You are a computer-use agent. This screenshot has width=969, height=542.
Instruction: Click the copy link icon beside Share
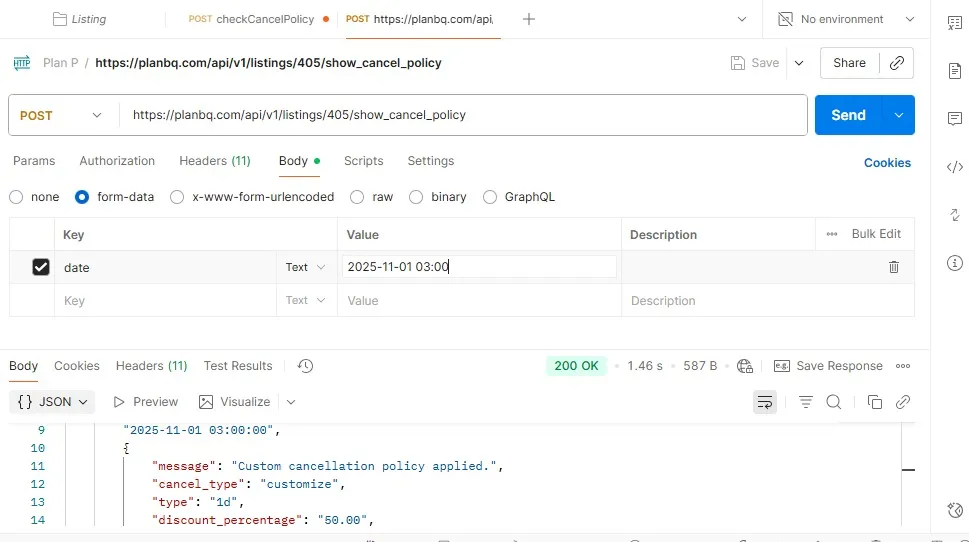(896, 63)
